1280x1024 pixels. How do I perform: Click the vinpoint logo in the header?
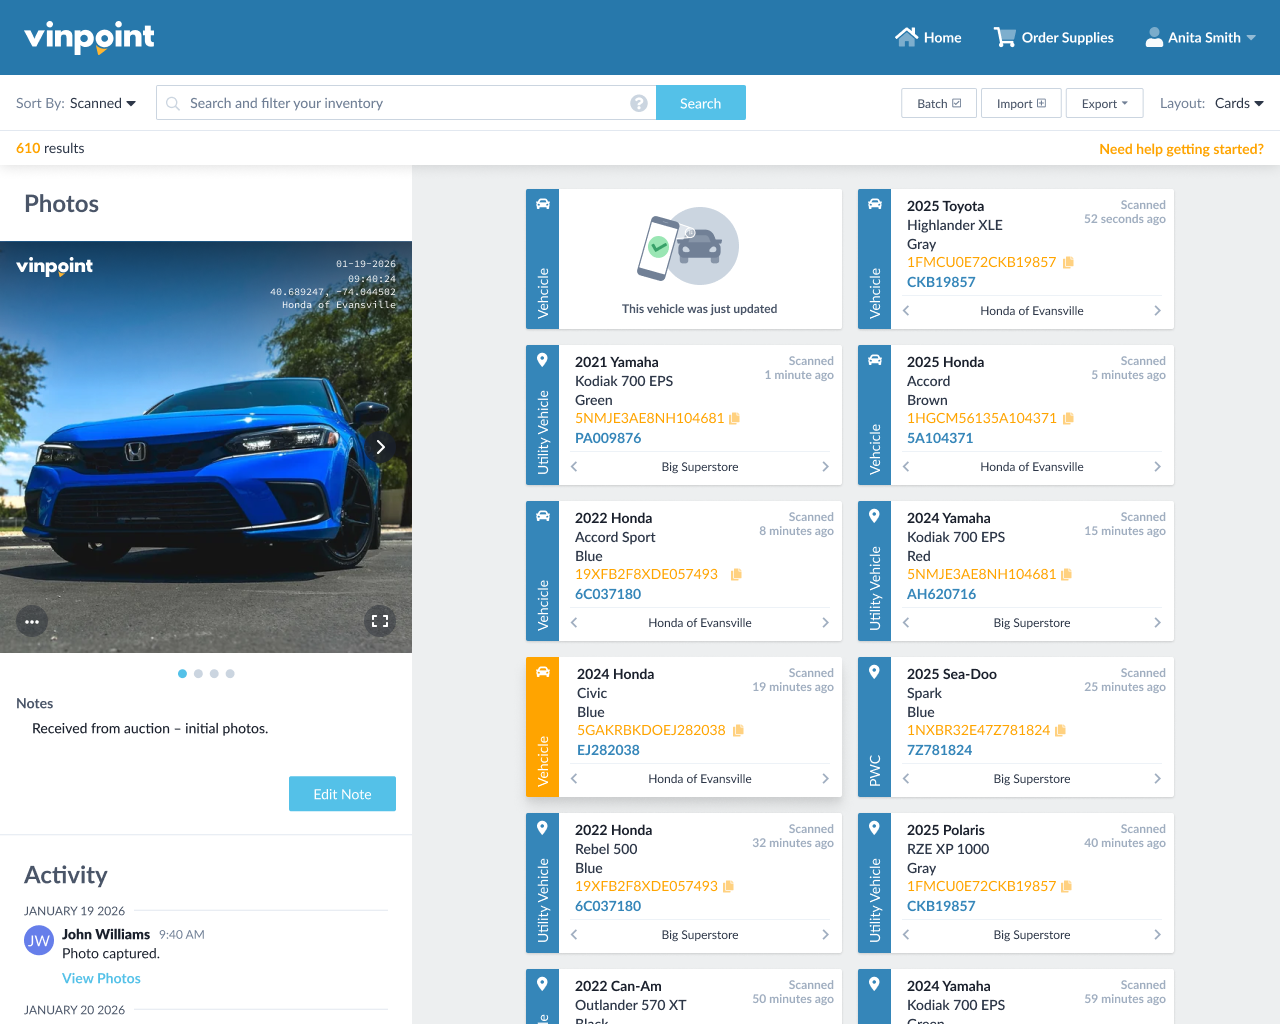tap(89, 37)
